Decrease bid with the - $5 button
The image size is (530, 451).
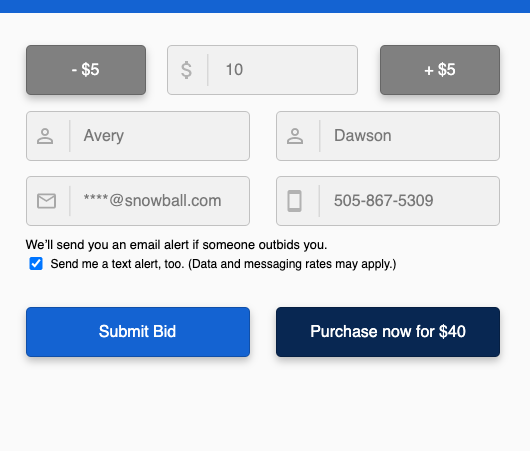[86, 70]
